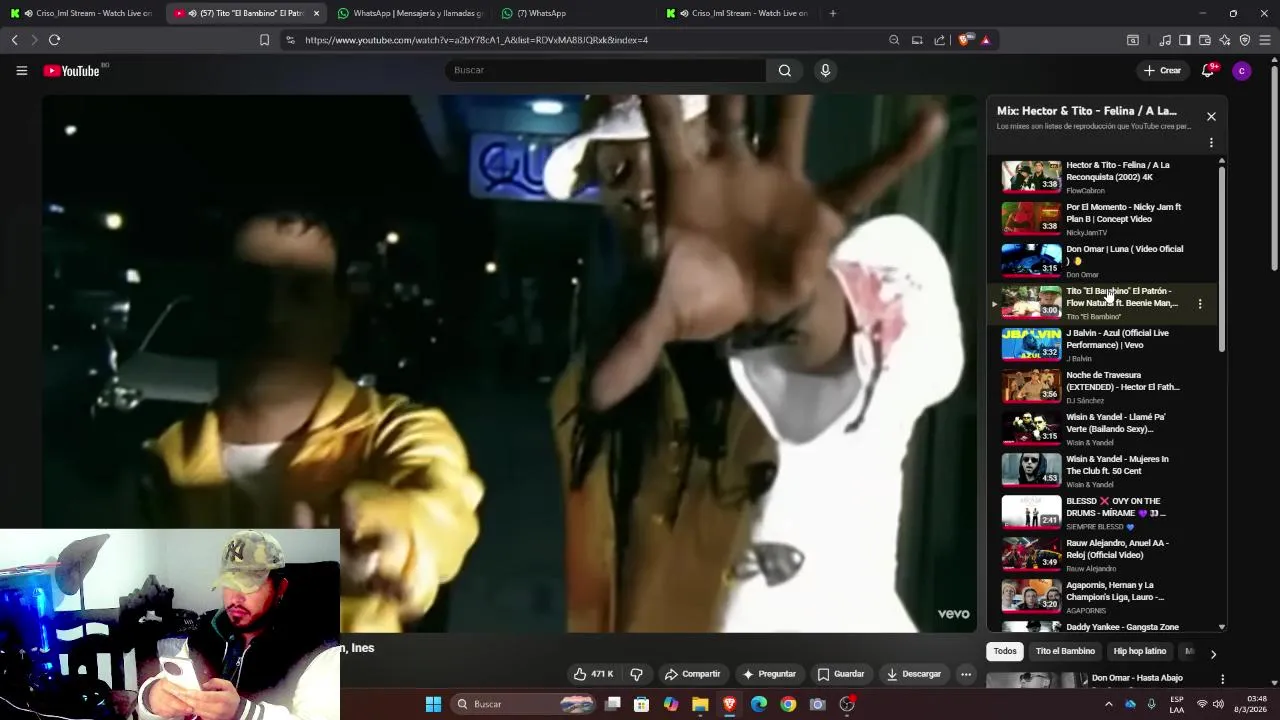The width and height of the screenshot is (1280, 720).
Task: Click the Guardar button
Action: tap(840, 674)
